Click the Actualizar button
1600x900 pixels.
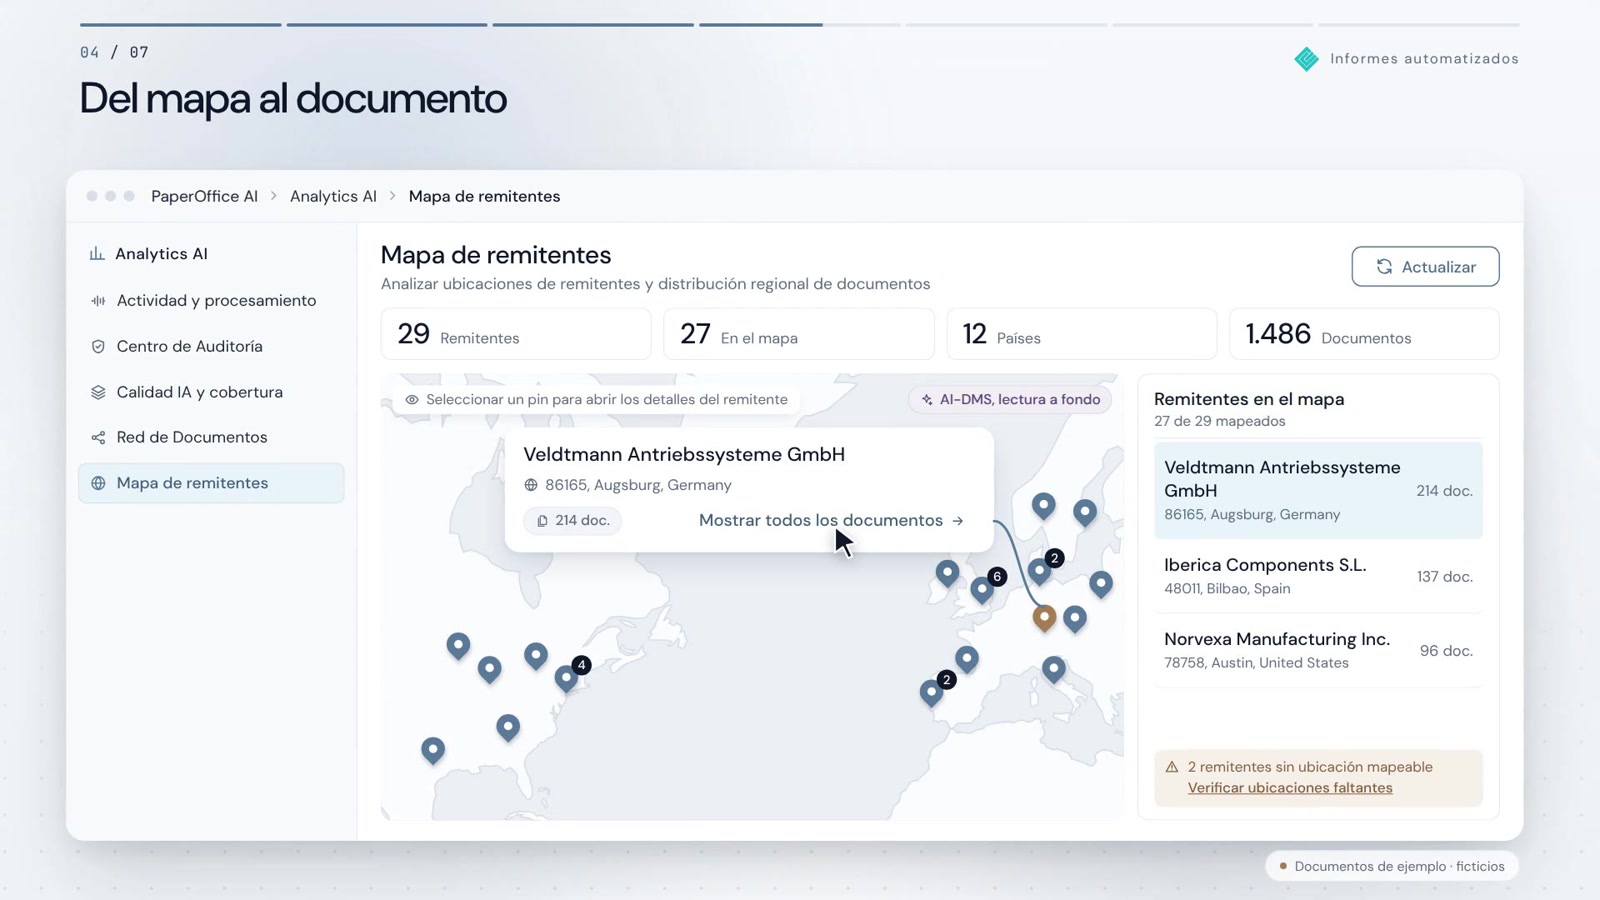(x=1425, y=267)
